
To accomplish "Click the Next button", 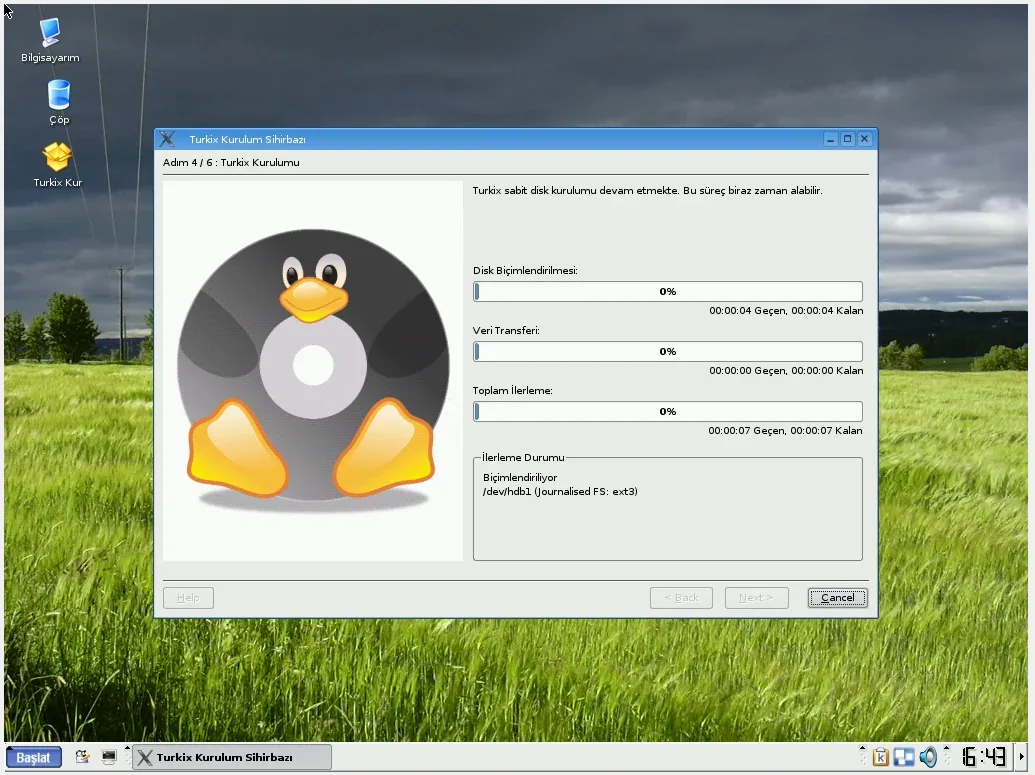I will [756, 598].
